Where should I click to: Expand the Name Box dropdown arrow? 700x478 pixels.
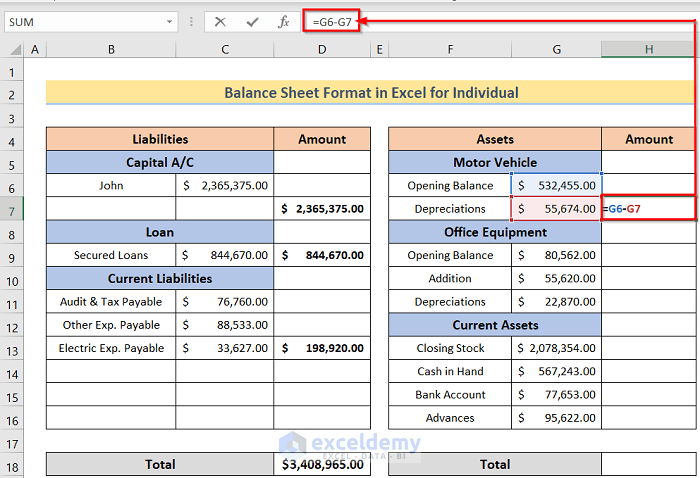[x=170, y=21]
